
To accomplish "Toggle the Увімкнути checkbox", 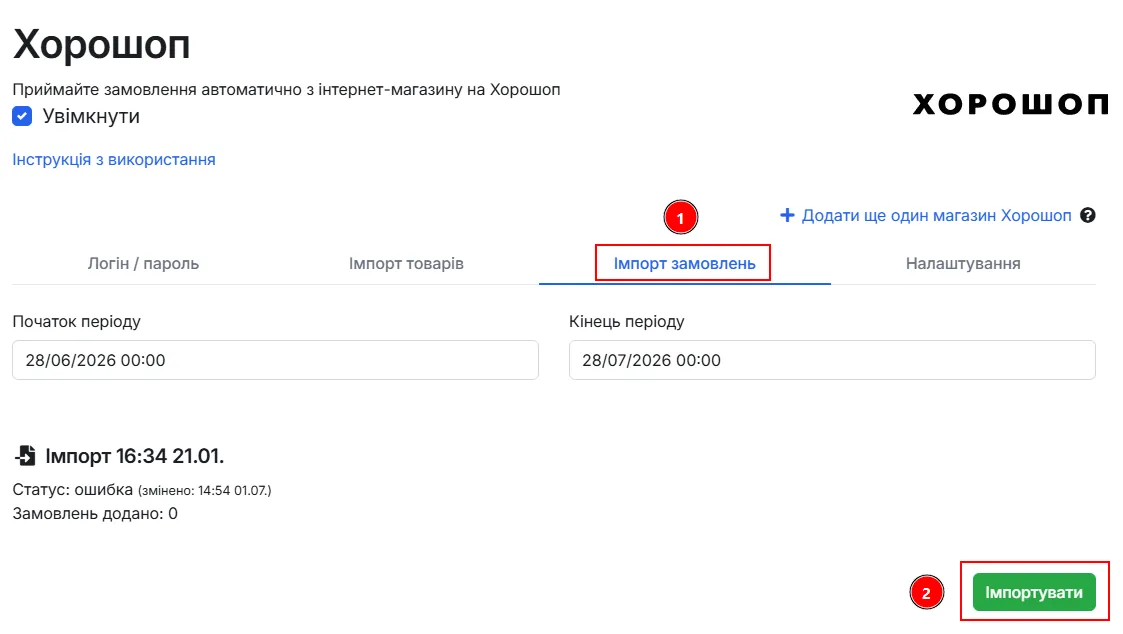I will tap(22, 116).
